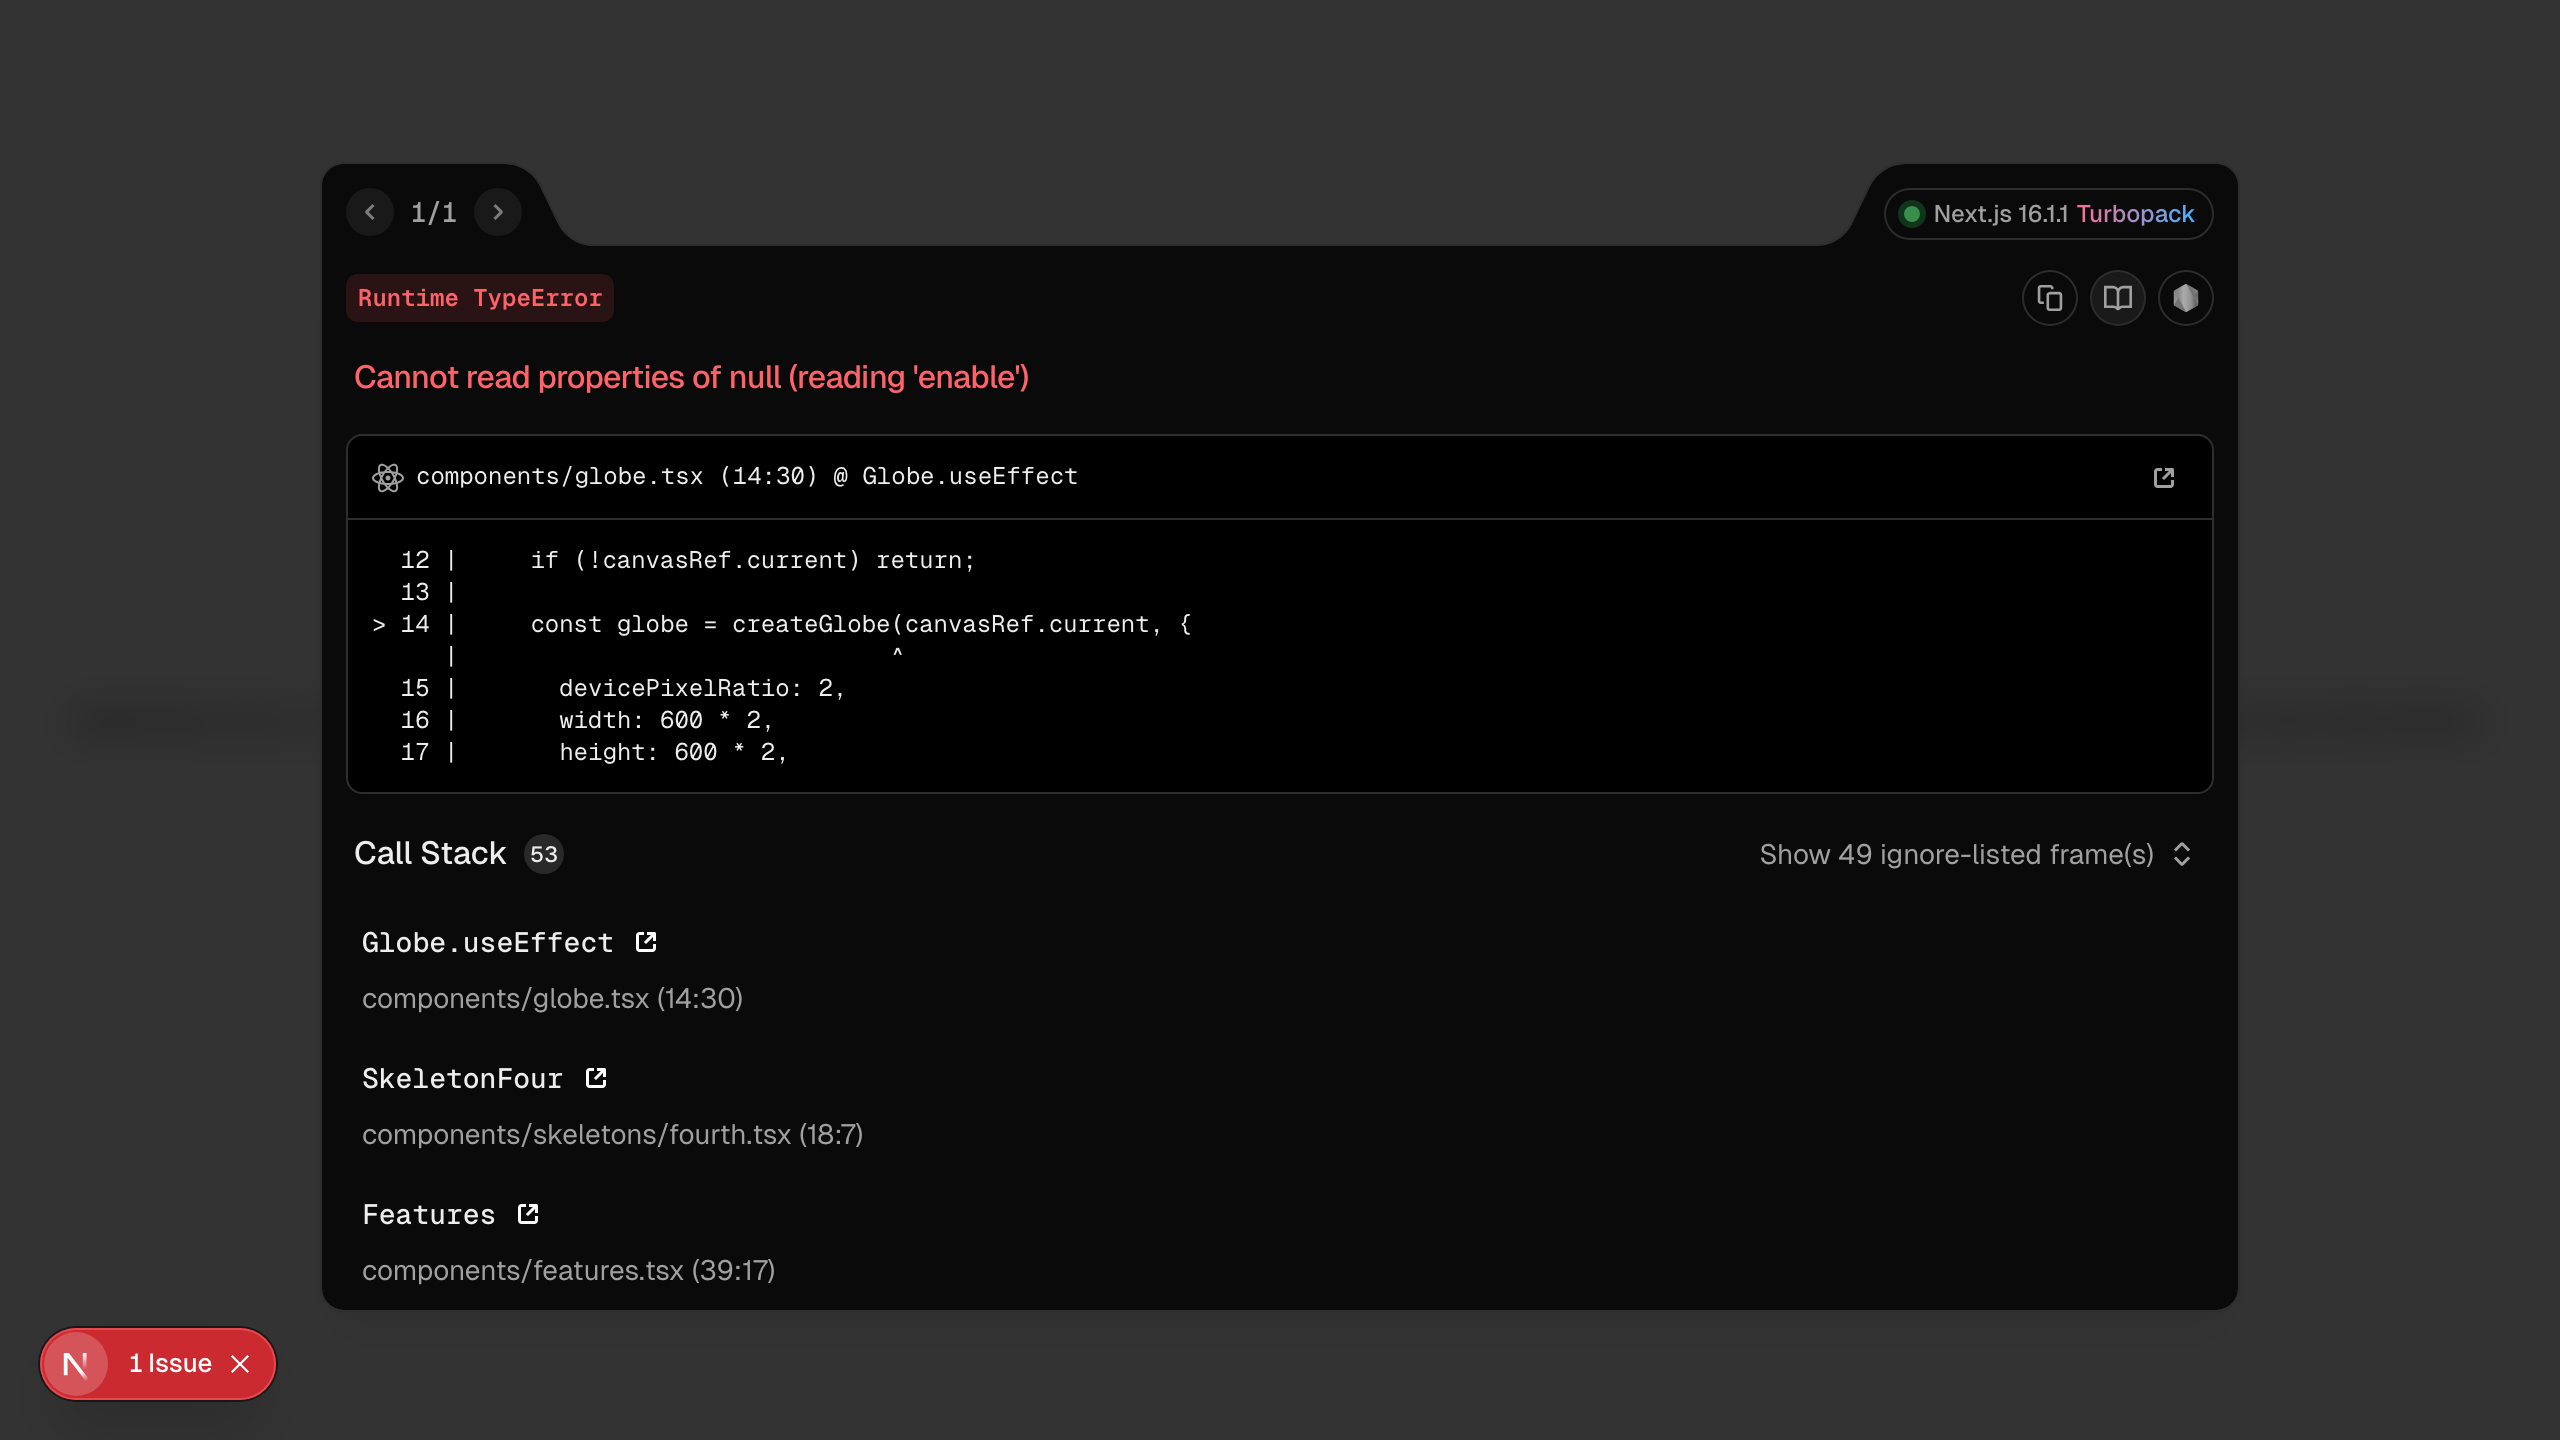Click the Next.js N logo badge
This screenshot has width=2560, height=1440.
(x=76, y=1364)
